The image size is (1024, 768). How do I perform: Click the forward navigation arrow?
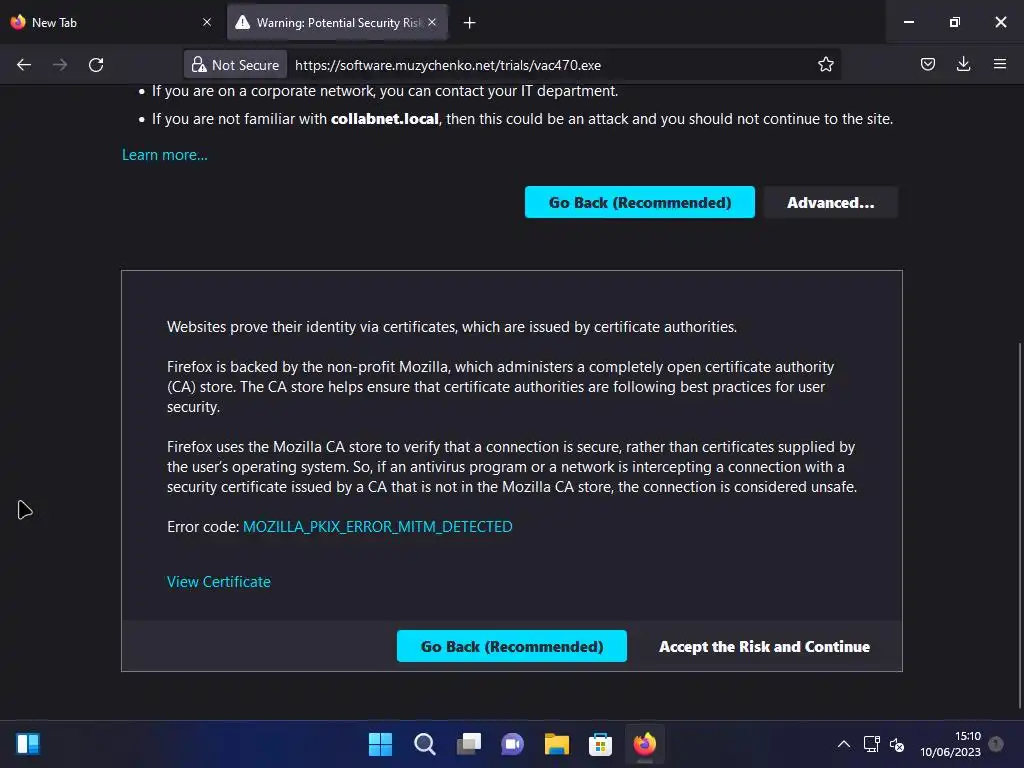coord(60,65)
